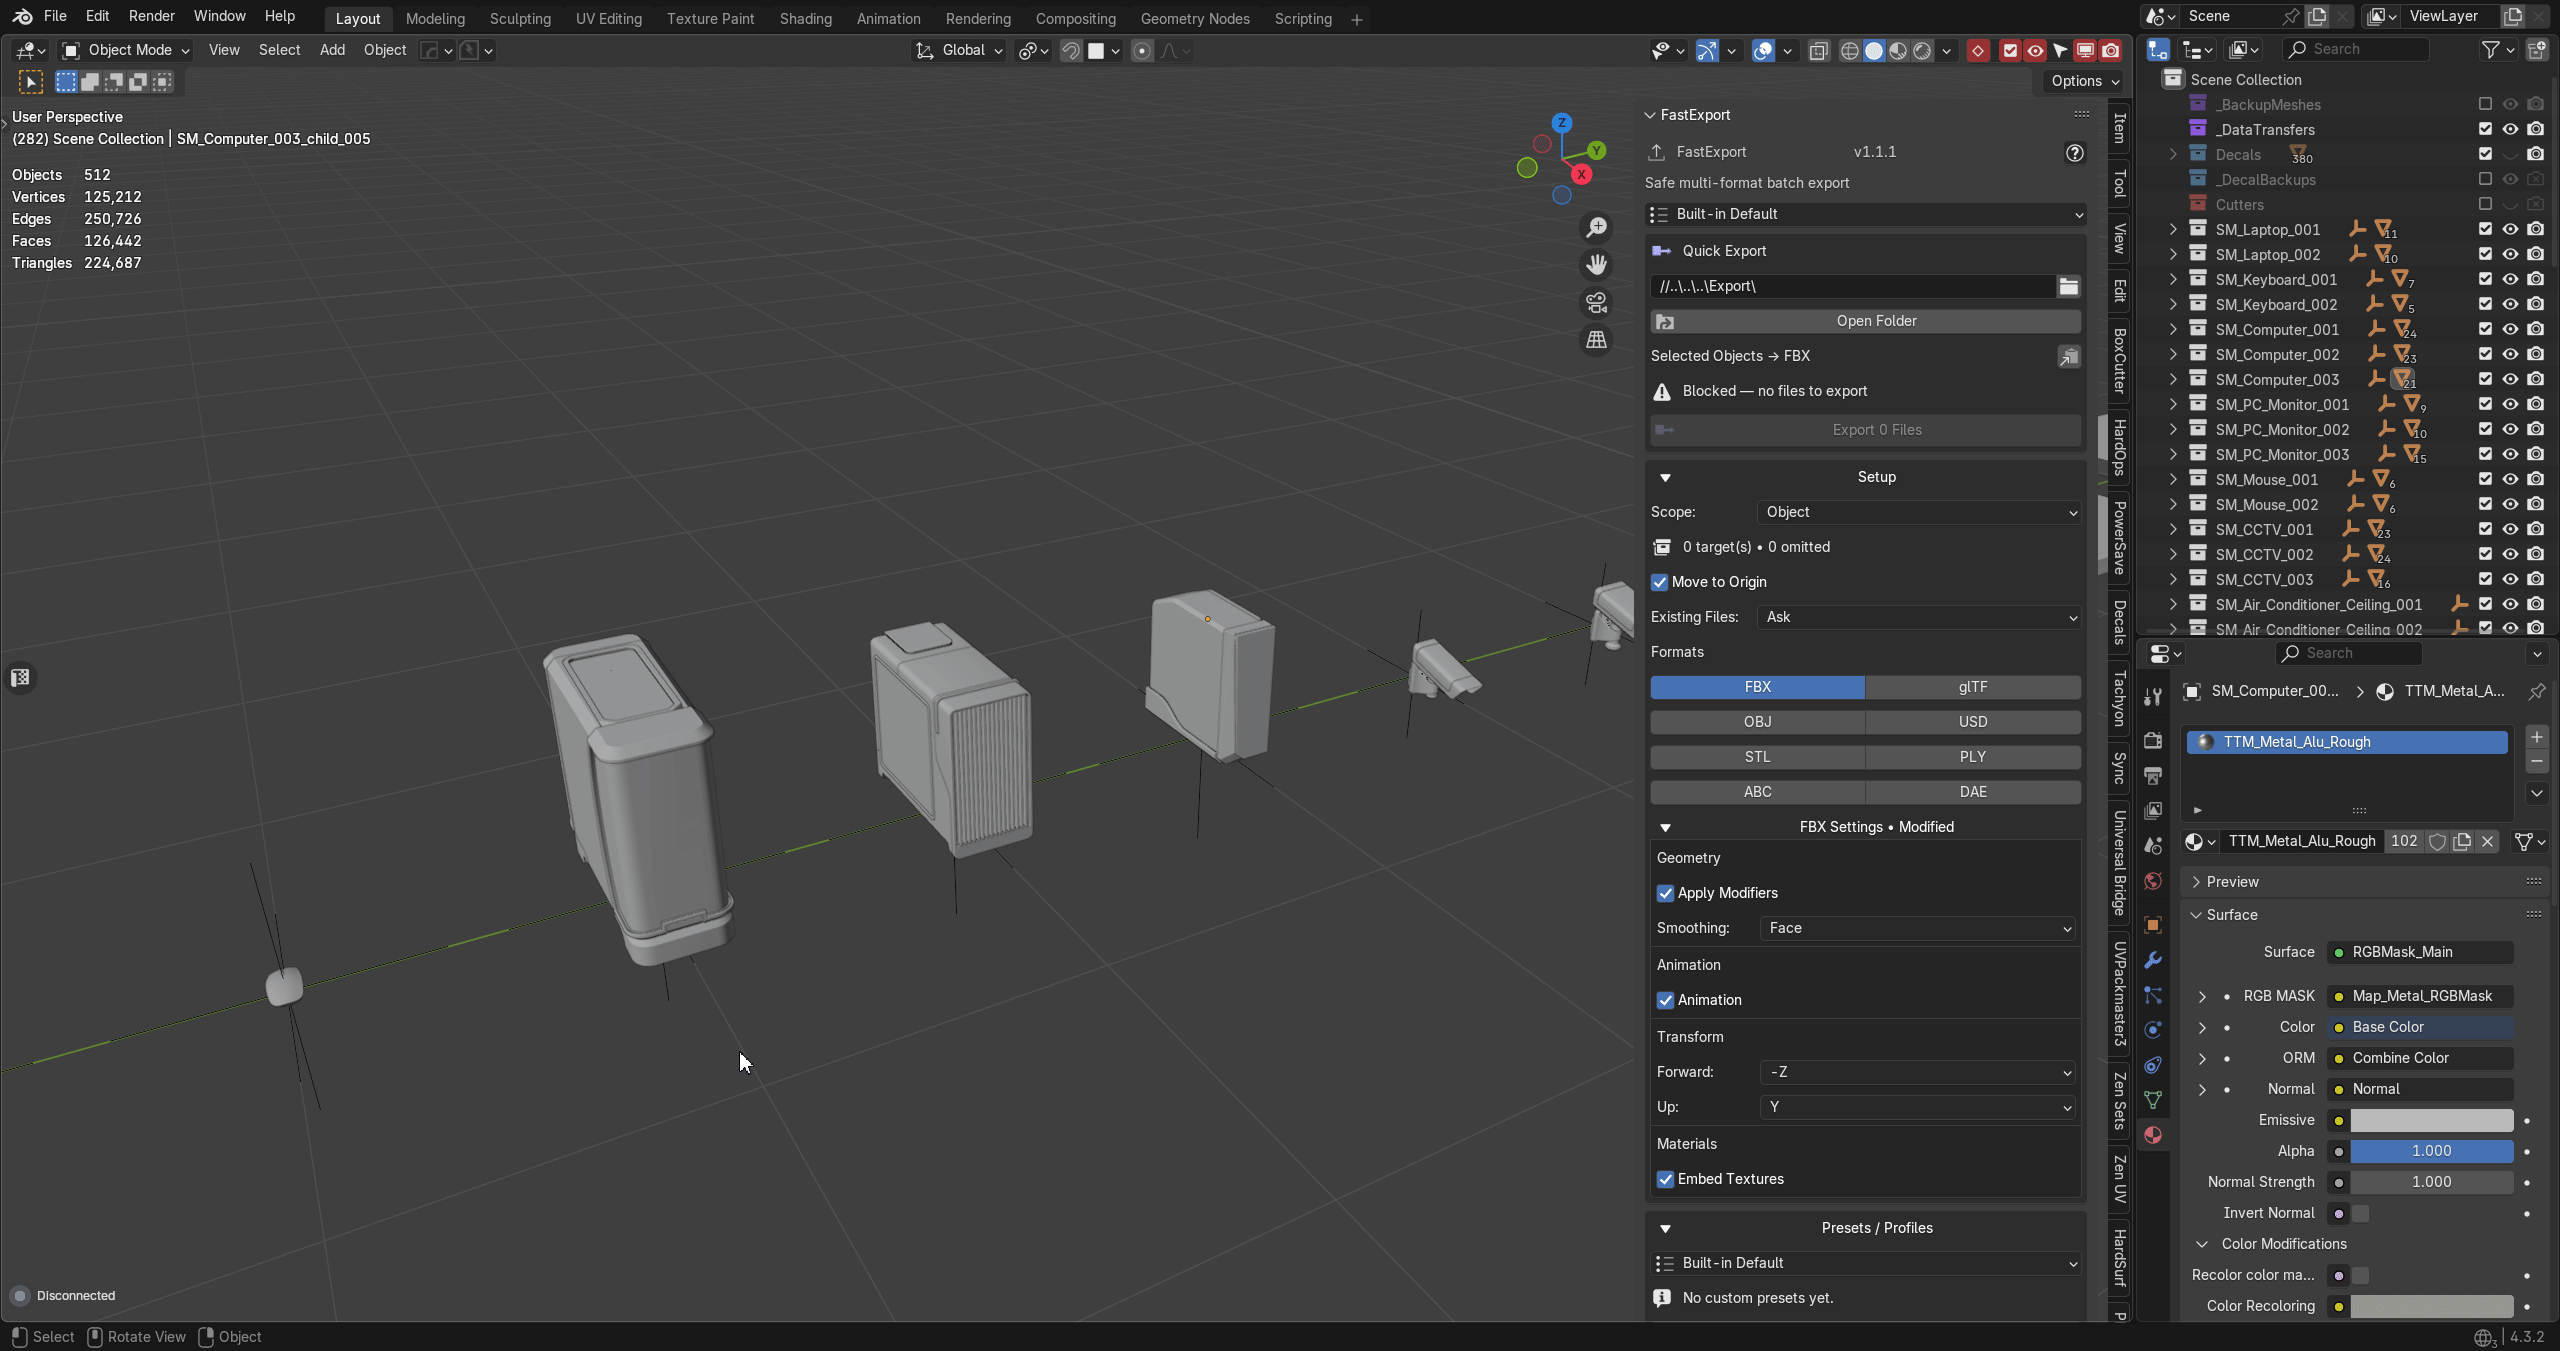Screen dimensions: 2560x1351
Task: Click the zoom magnifier viewport gizmo
Action: pos(1596,228)
